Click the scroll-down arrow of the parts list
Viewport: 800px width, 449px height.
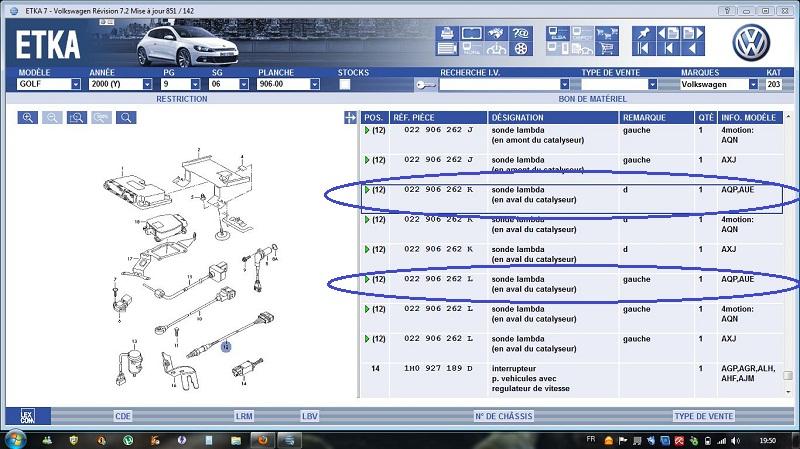pyautogui.click(x=788, y=392)
